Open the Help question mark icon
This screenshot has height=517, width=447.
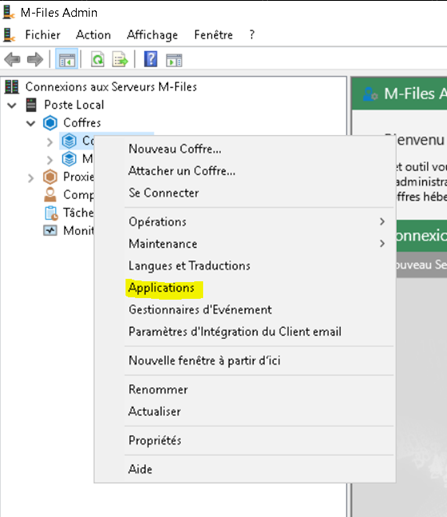tap(151, 59)
